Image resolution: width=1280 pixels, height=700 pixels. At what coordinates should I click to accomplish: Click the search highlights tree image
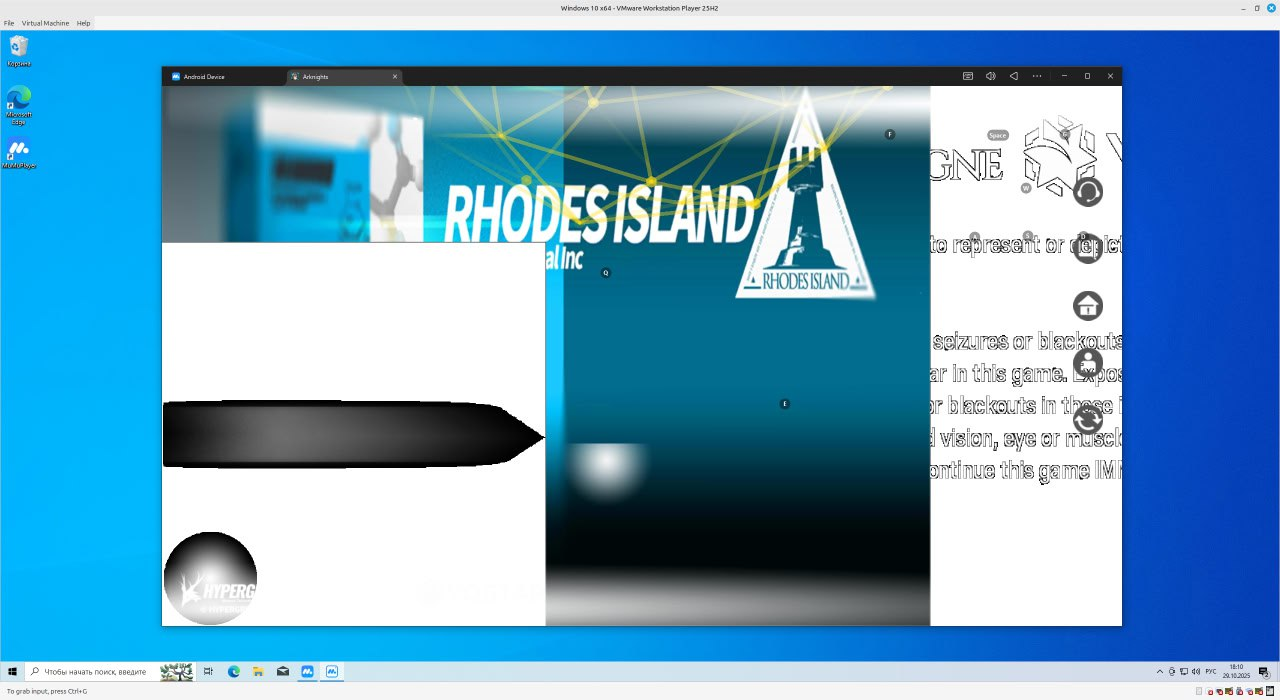177,671
